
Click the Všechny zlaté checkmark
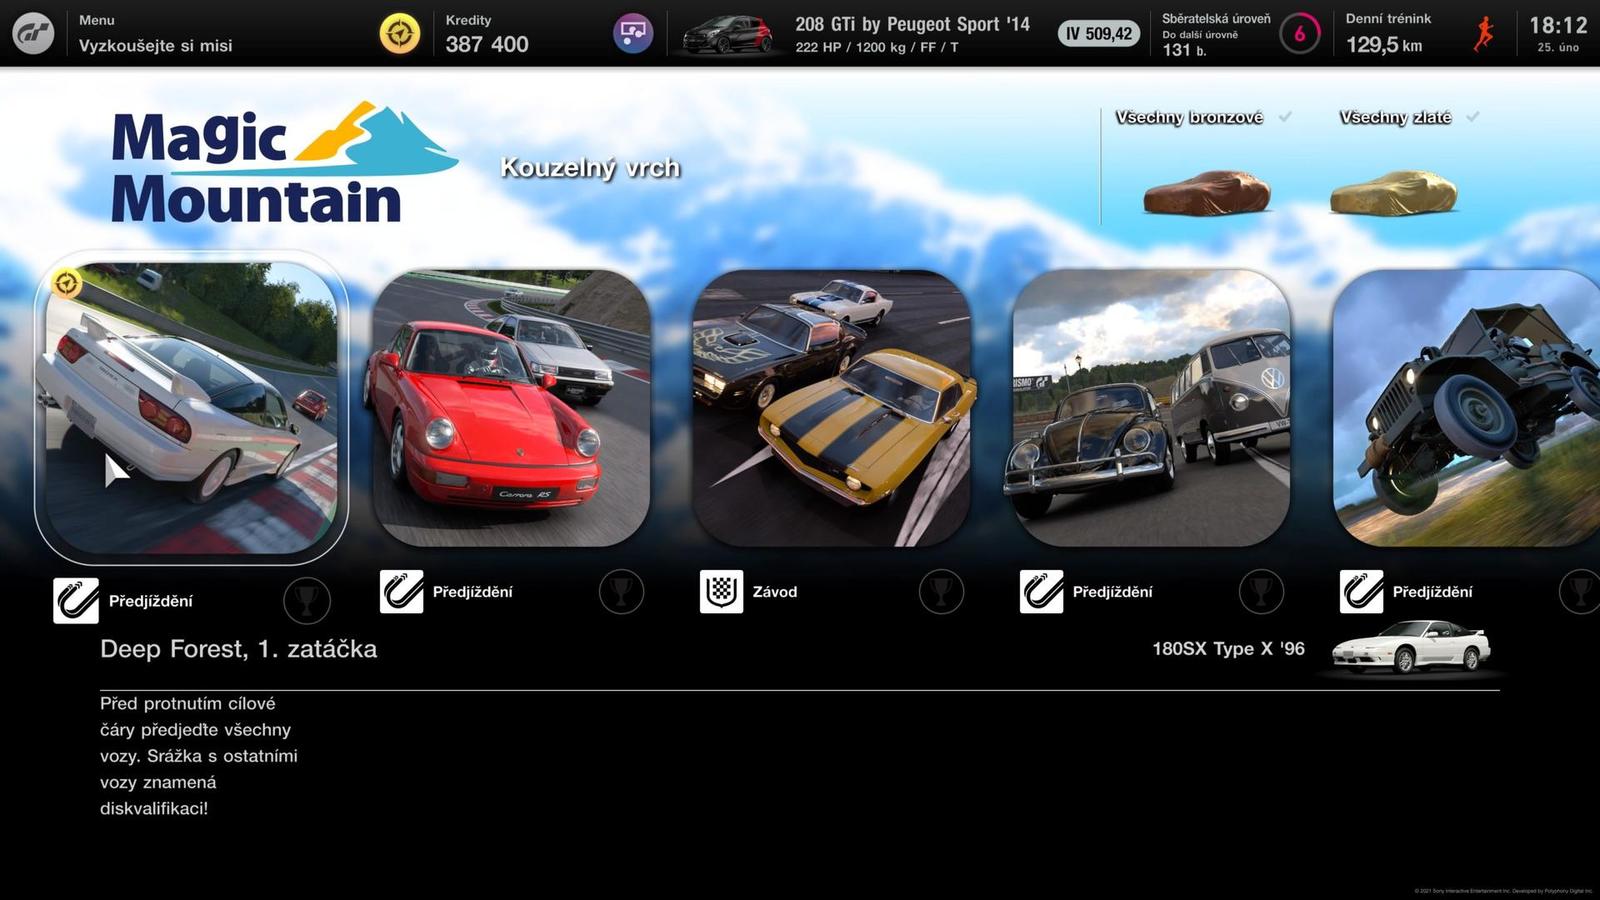pyautogui.click(x=1472, y=117)
